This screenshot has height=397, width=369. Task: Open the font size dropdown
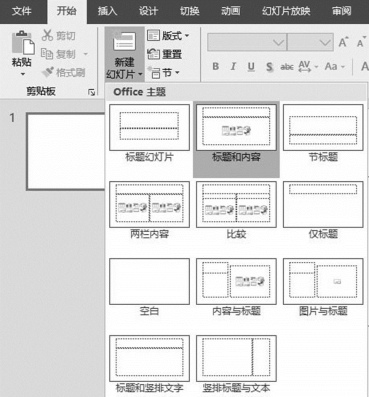click(x=324, y=42)
